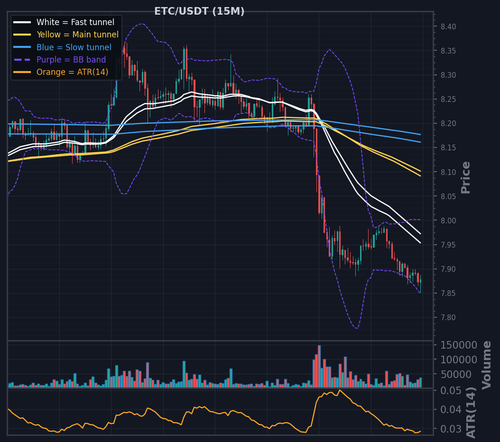Click the white Fast tunnel legend line
The image size is (500, 442).
click(x=22, y=22)
